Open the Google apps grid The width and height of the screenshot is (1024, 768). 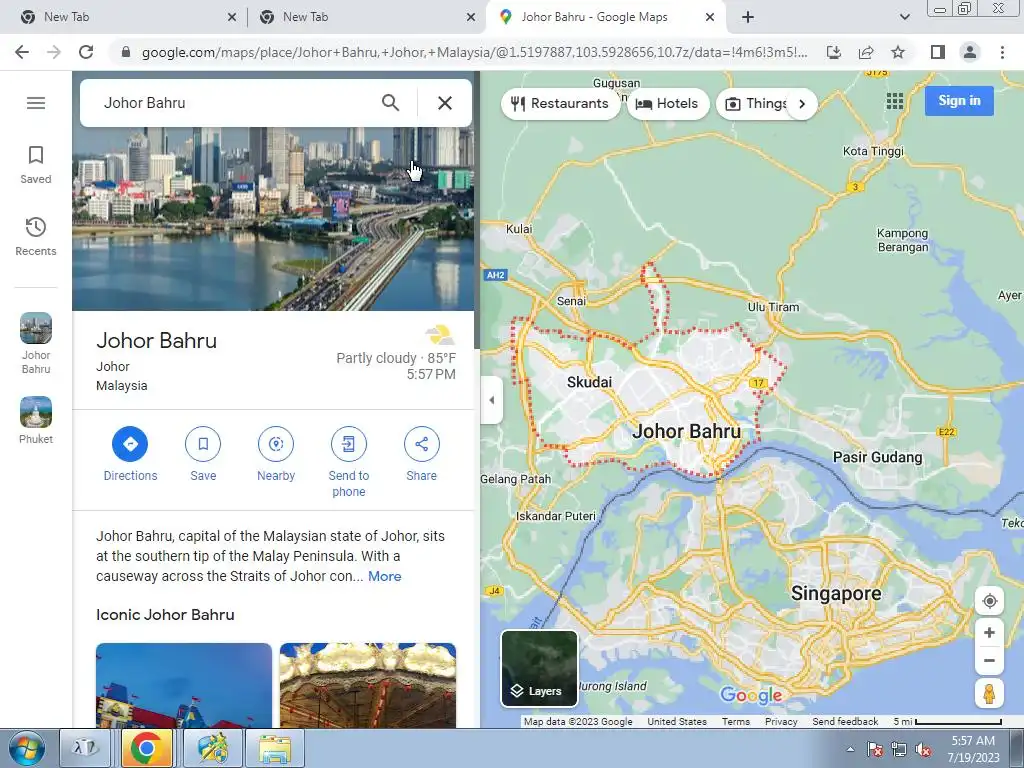(895, 101)
